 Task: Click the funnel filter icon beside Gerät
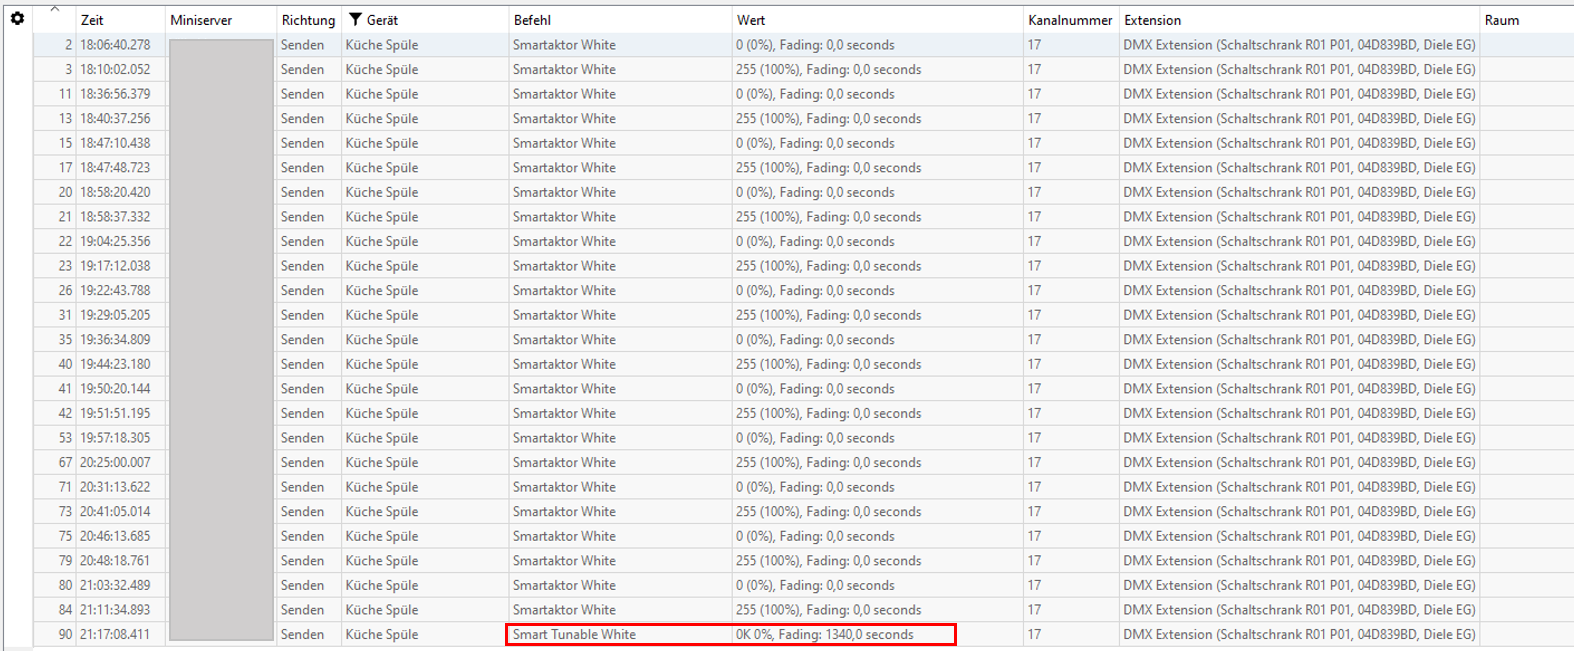coord(355,20)
